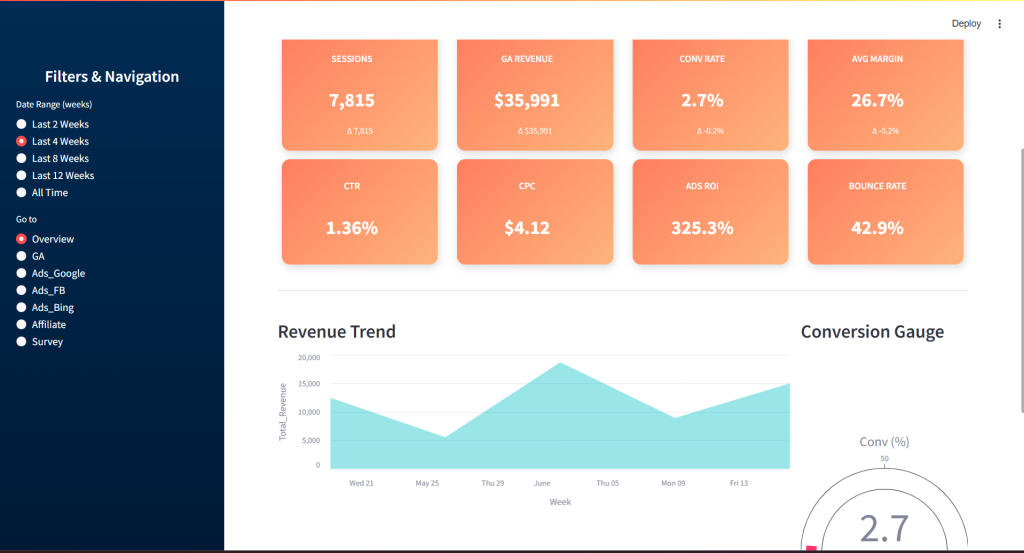The image size is (1024, 553).
Task: Click the Deploy button
Action: tap(966, 24)
